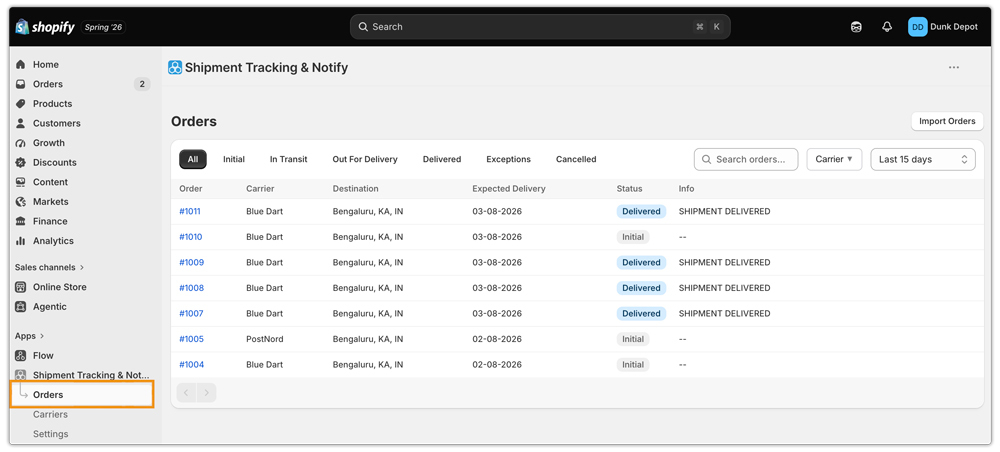Click the Flow app icon
This screenshot has width=1000, height=452.
pos(21,356)
